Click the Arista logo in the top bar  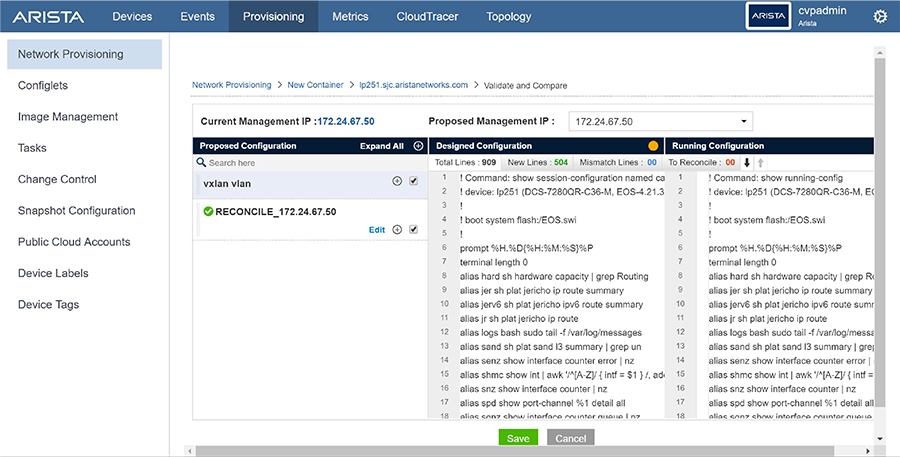point(48,17)
